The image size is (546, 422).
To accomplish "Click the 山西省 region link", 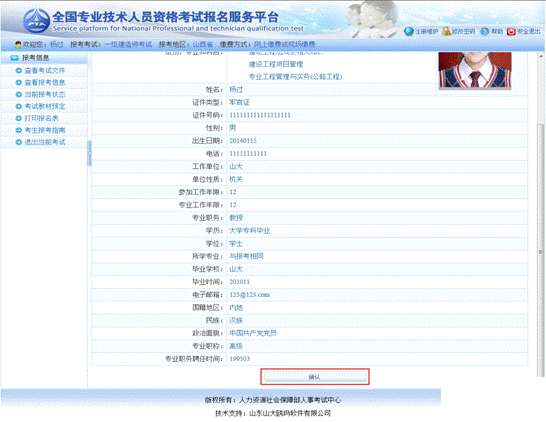I will coord(202,45).
